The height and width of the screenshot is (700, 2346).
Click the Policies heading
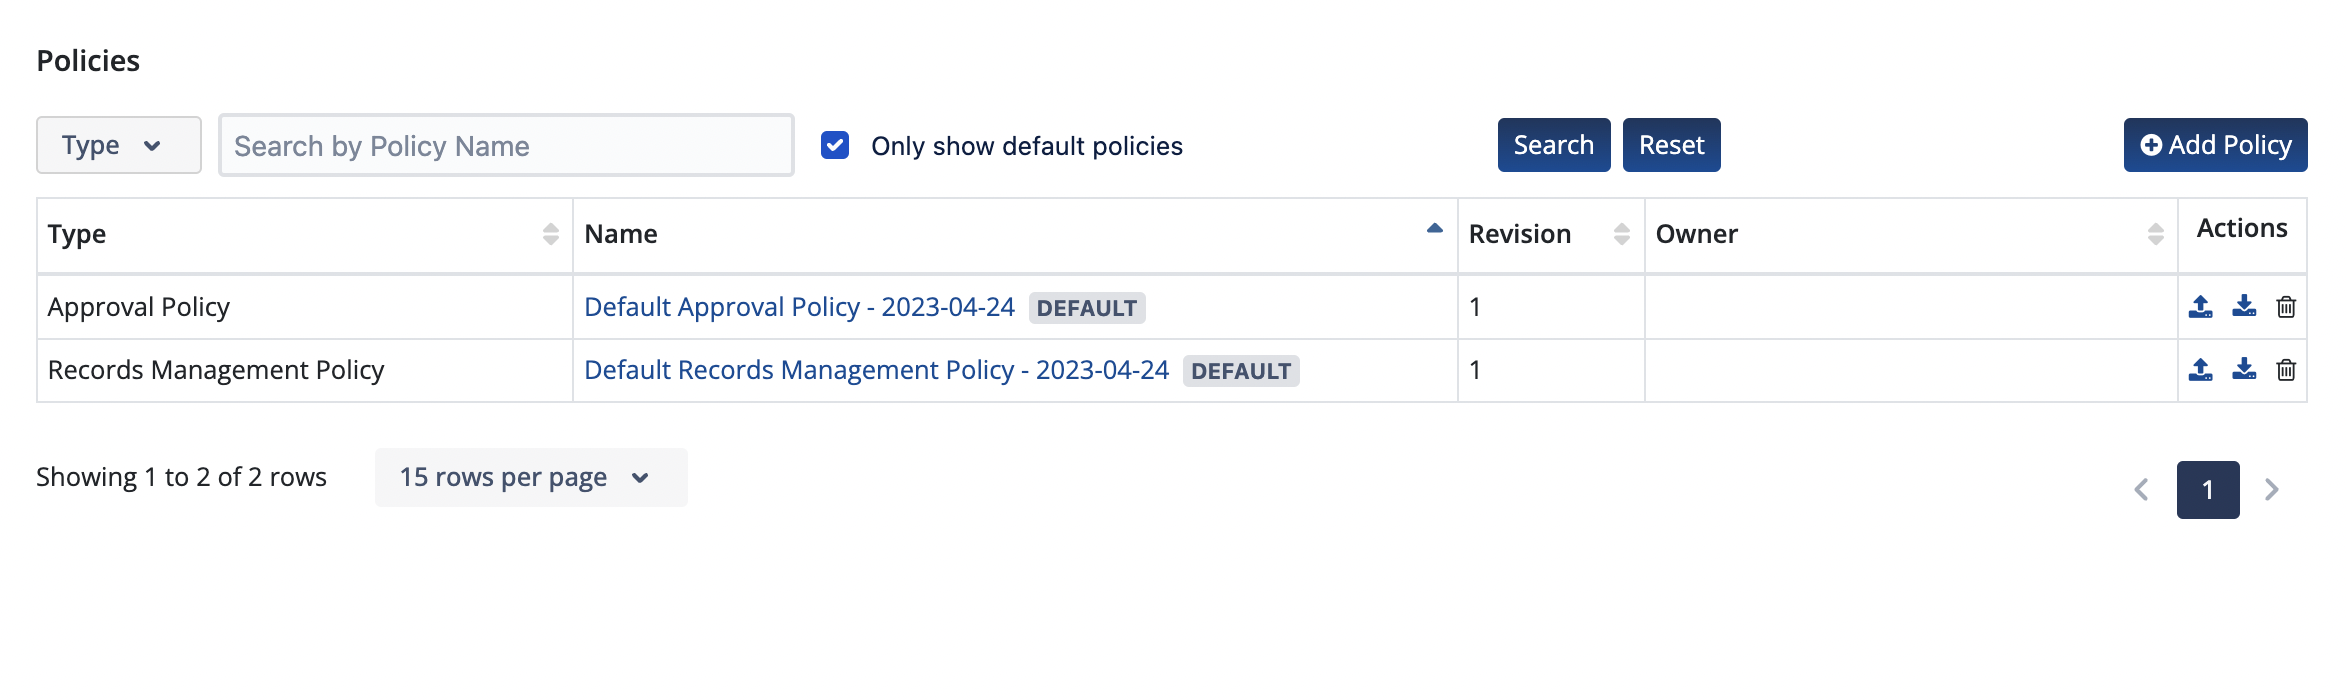click(88, 61)
